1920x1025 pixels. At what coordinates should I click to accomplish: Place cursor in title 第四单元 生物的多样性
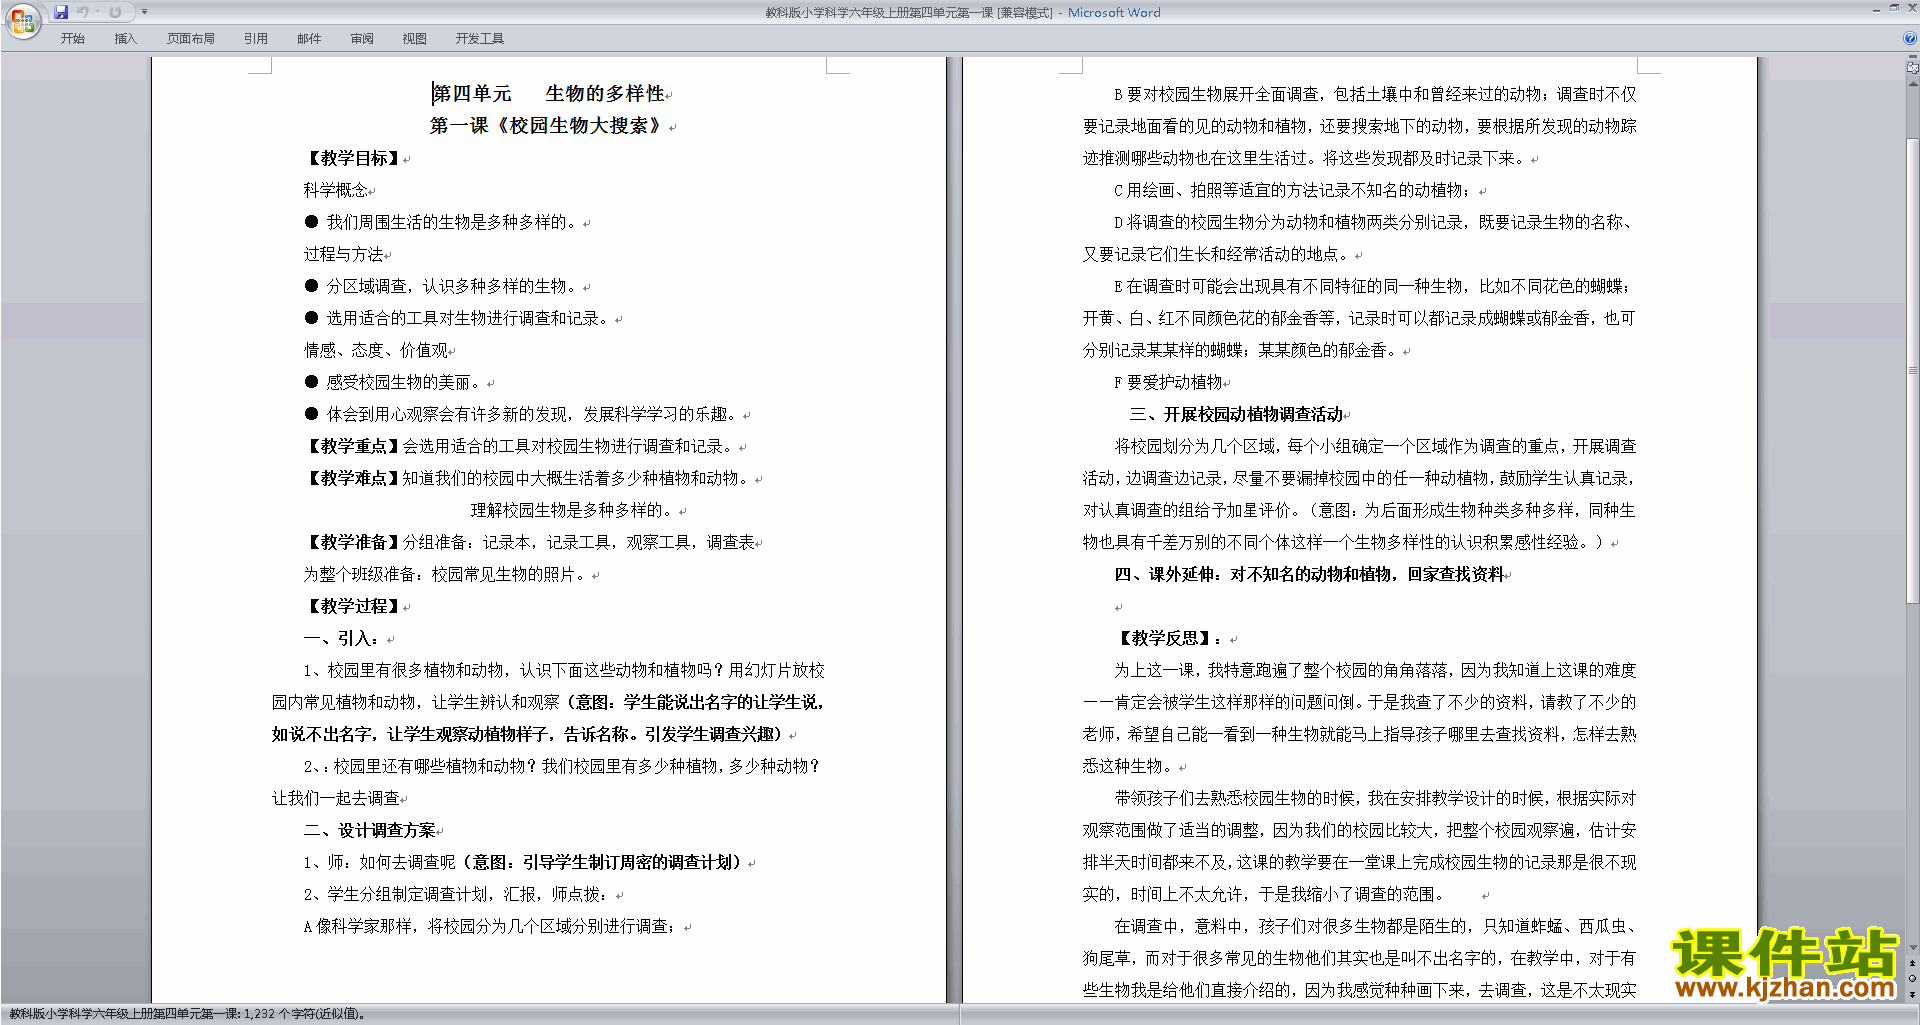pyautogui.click(x=549, y=94)
